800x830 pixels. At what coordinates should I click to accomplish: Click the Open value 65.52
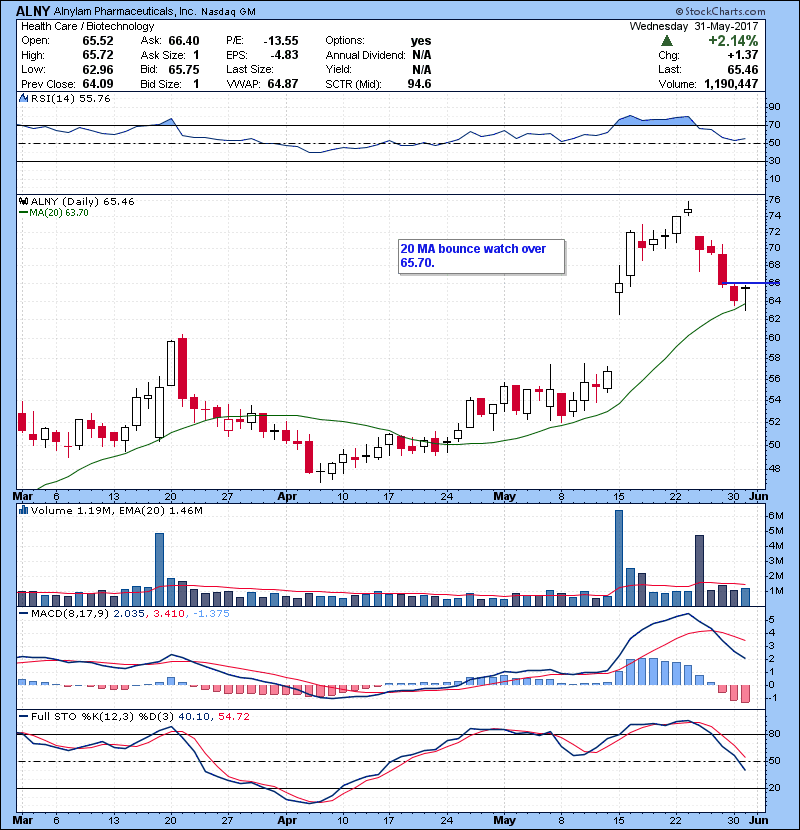click(x=98, y=41)
